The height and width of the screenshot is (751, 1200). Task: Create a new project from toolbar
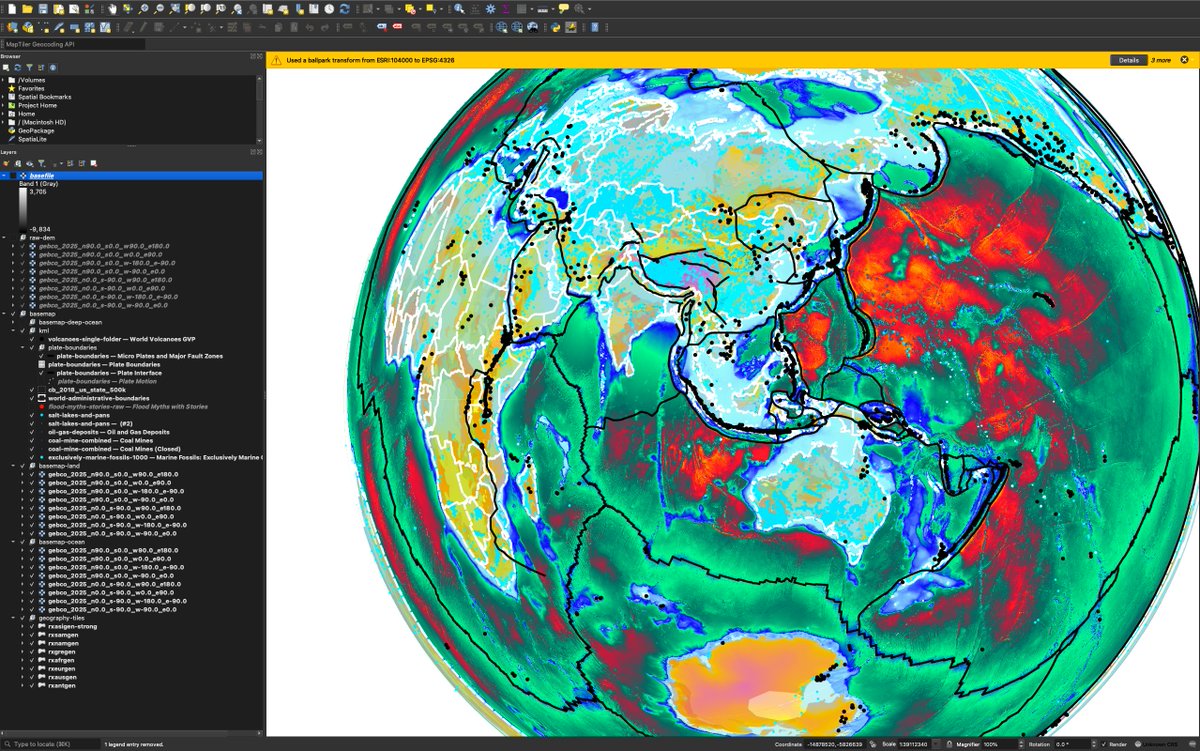[11, 8]
